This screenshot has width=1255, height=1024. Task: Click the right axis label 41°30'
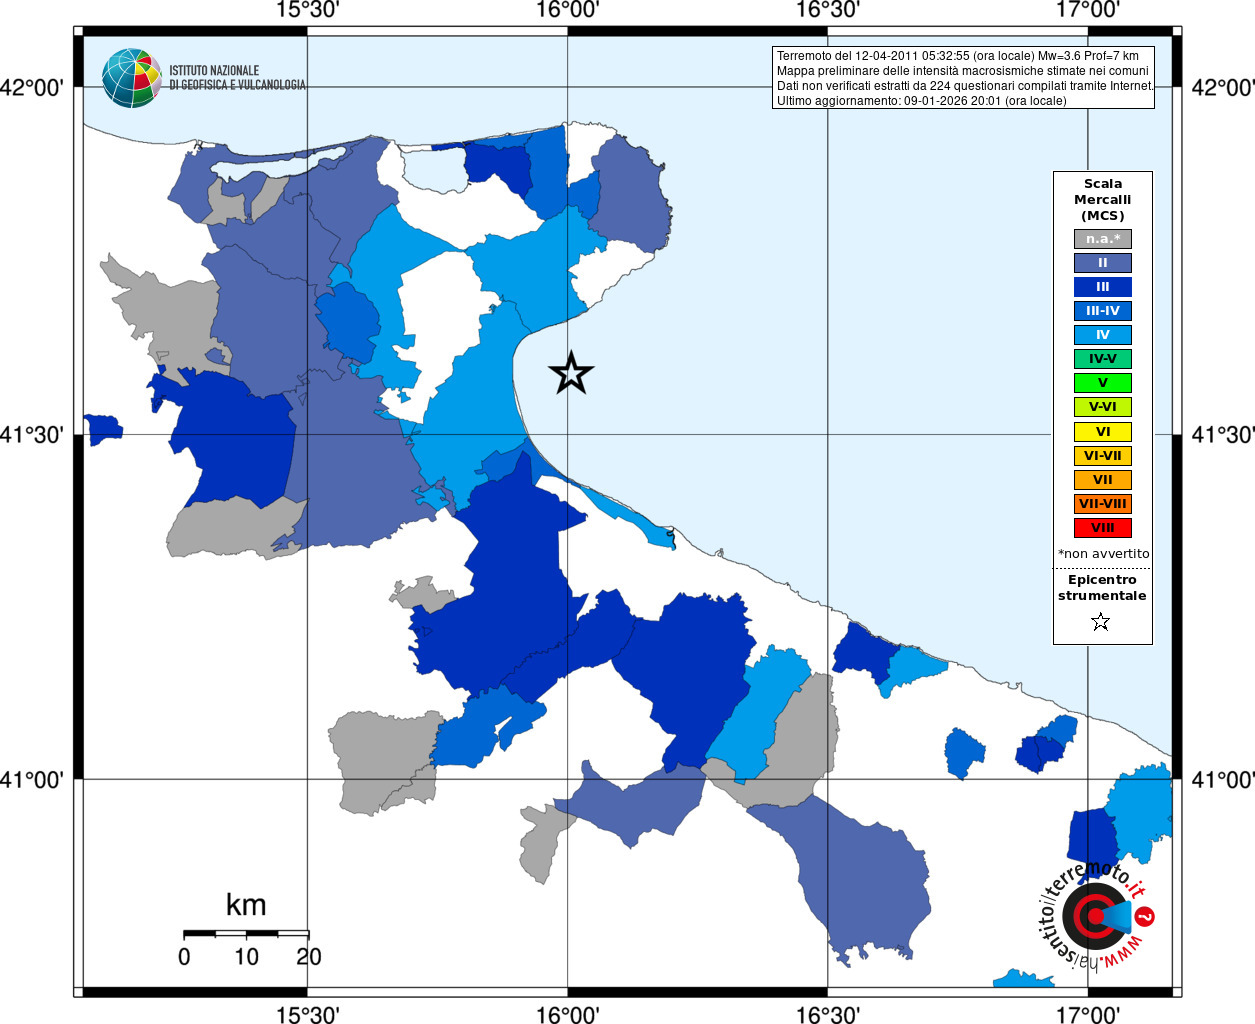point(1223,435)
